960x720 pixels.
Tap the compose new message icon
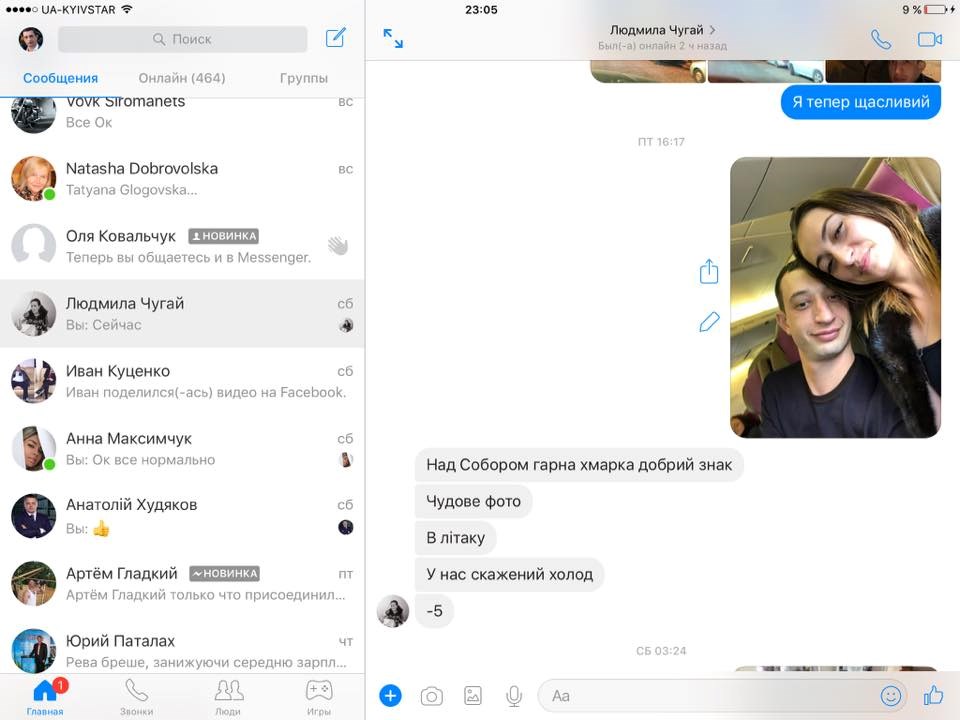pyautogui.click(x=336, y=39)
